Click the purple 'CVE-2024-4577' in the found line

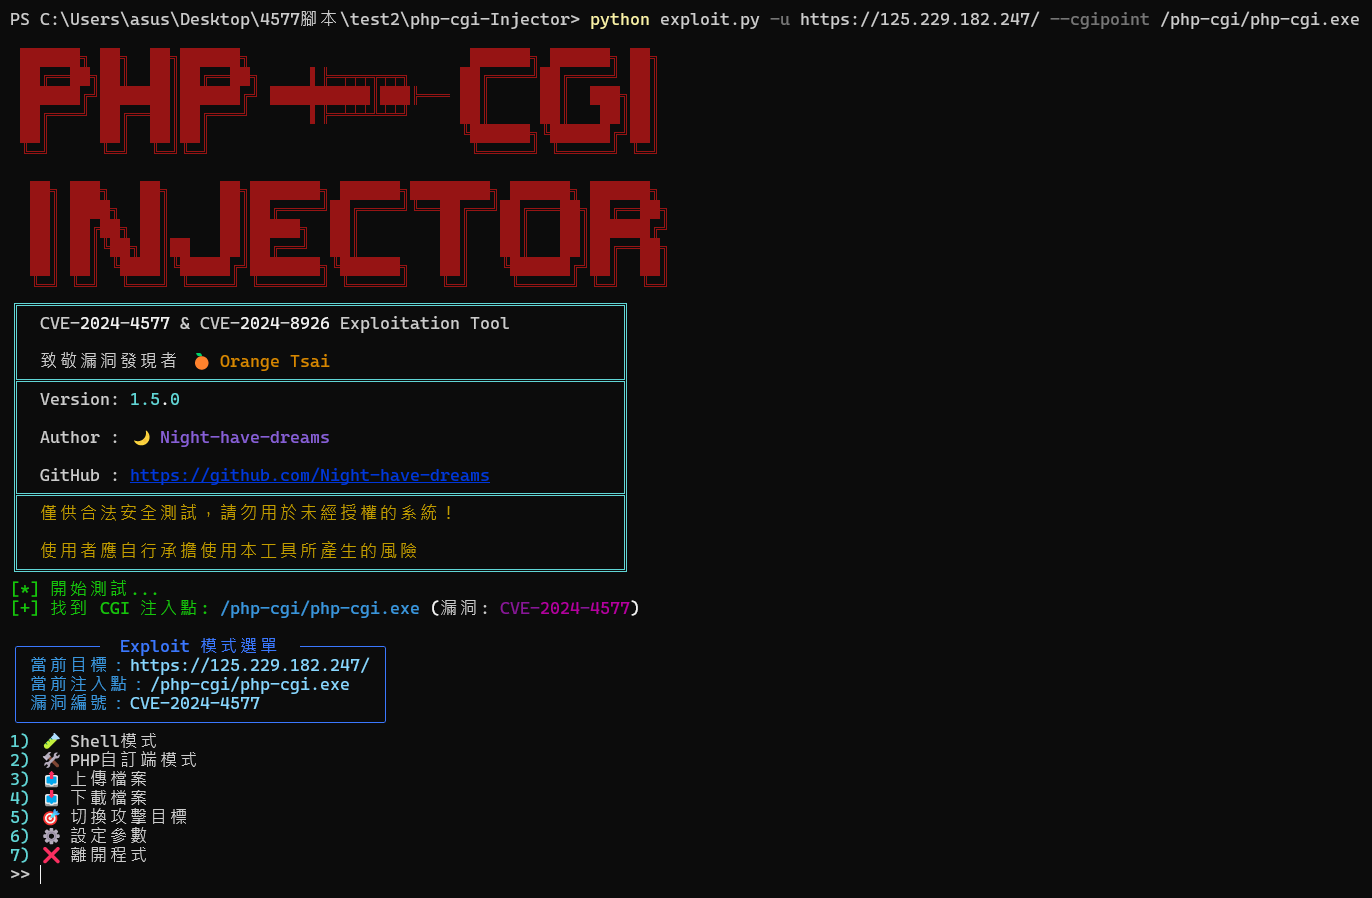pyautogui.click(x=565, y=608)
